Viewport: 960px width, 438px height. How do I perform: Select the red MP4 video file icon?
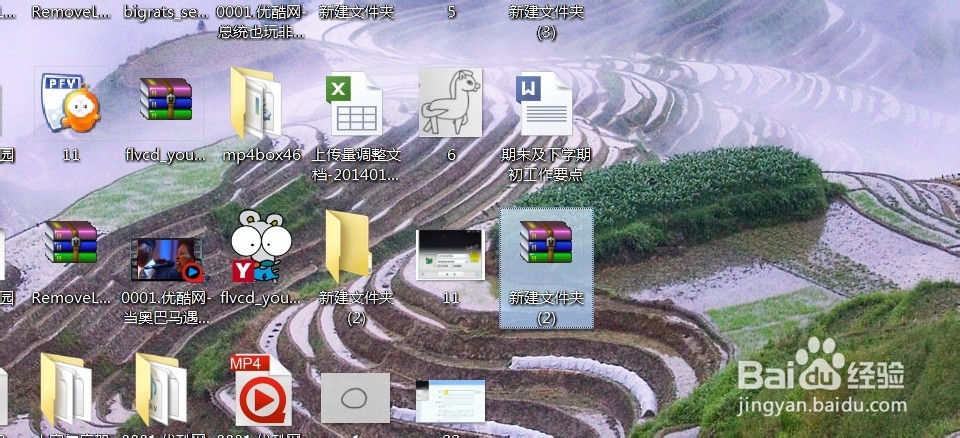[263, 390]
